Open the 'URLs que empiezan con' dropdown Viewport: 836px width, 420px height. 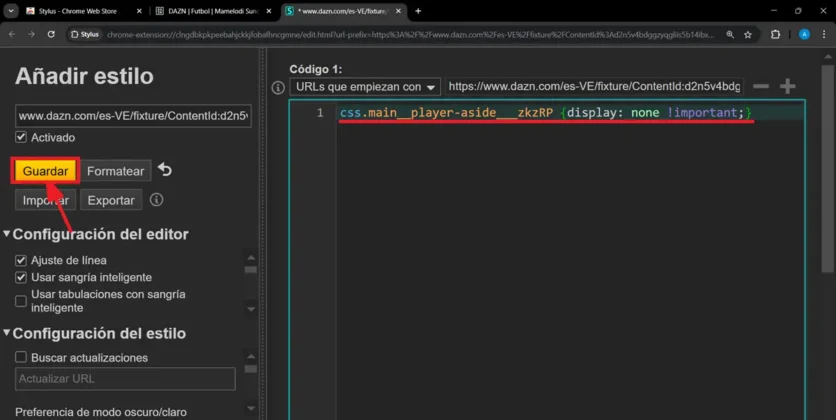pyautogui.click(x=364, y=87)
